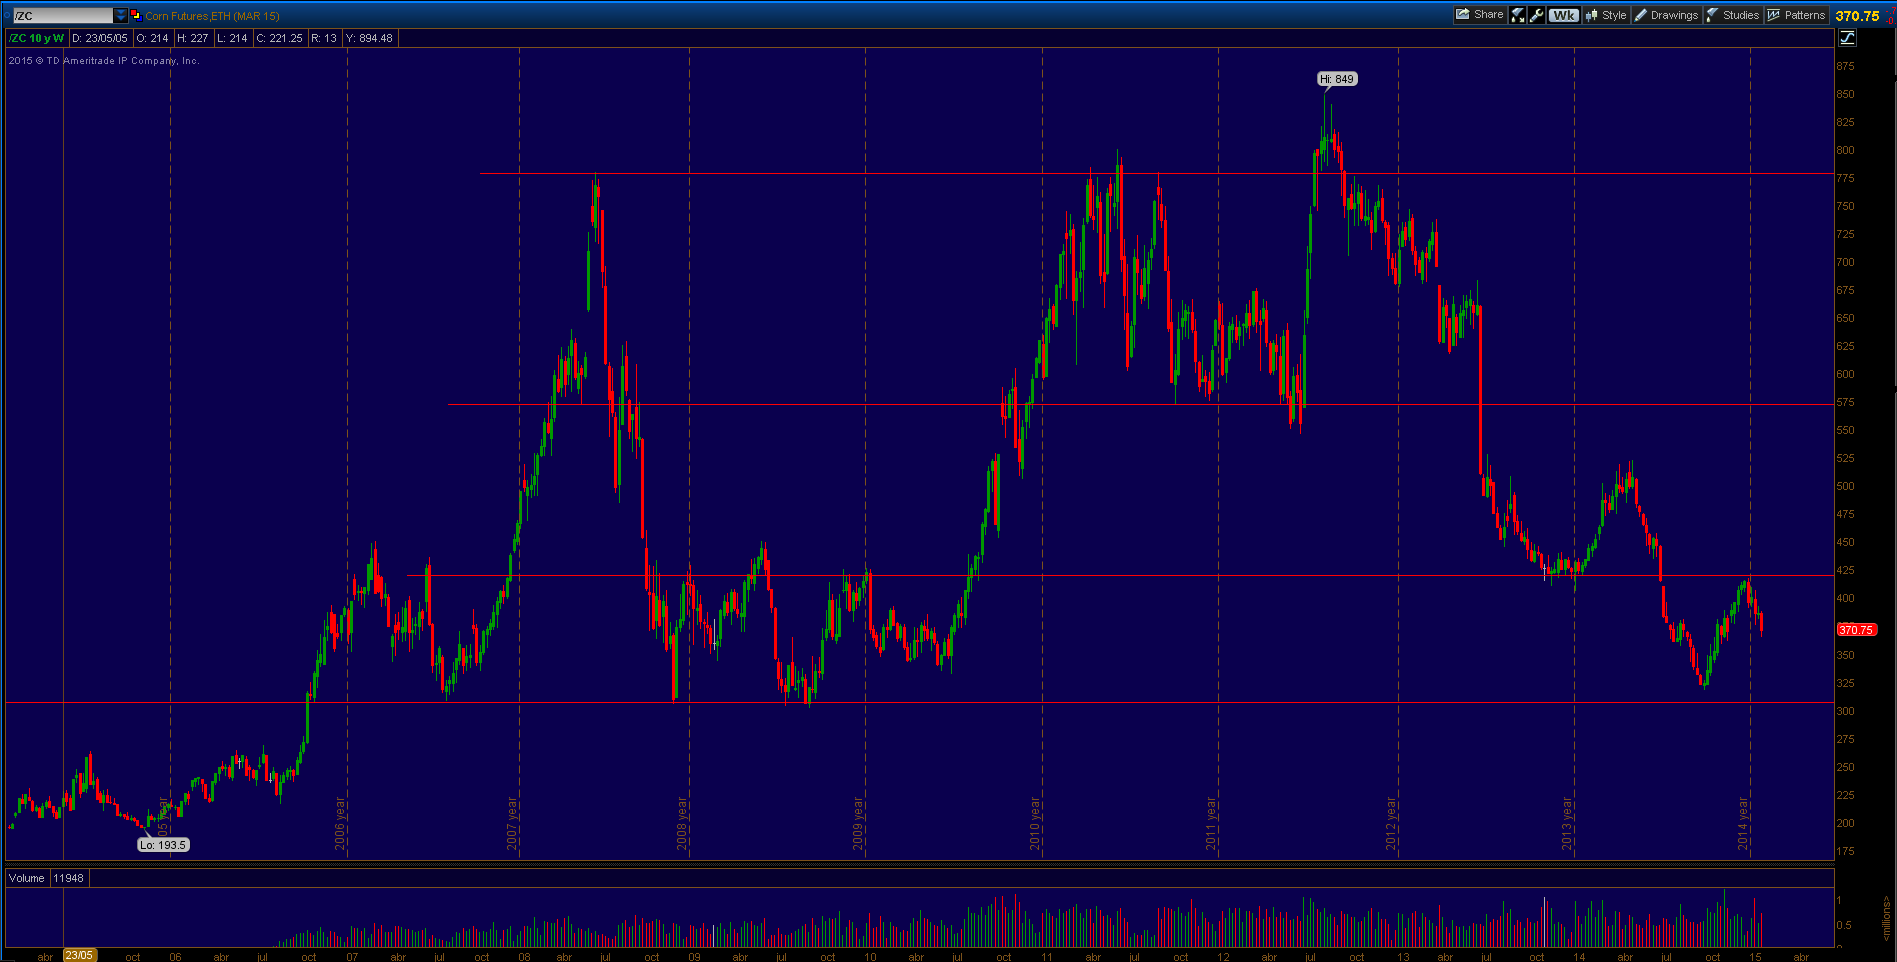
Task: Click the yellow 370.75 last price
Action: point(1857,16)
